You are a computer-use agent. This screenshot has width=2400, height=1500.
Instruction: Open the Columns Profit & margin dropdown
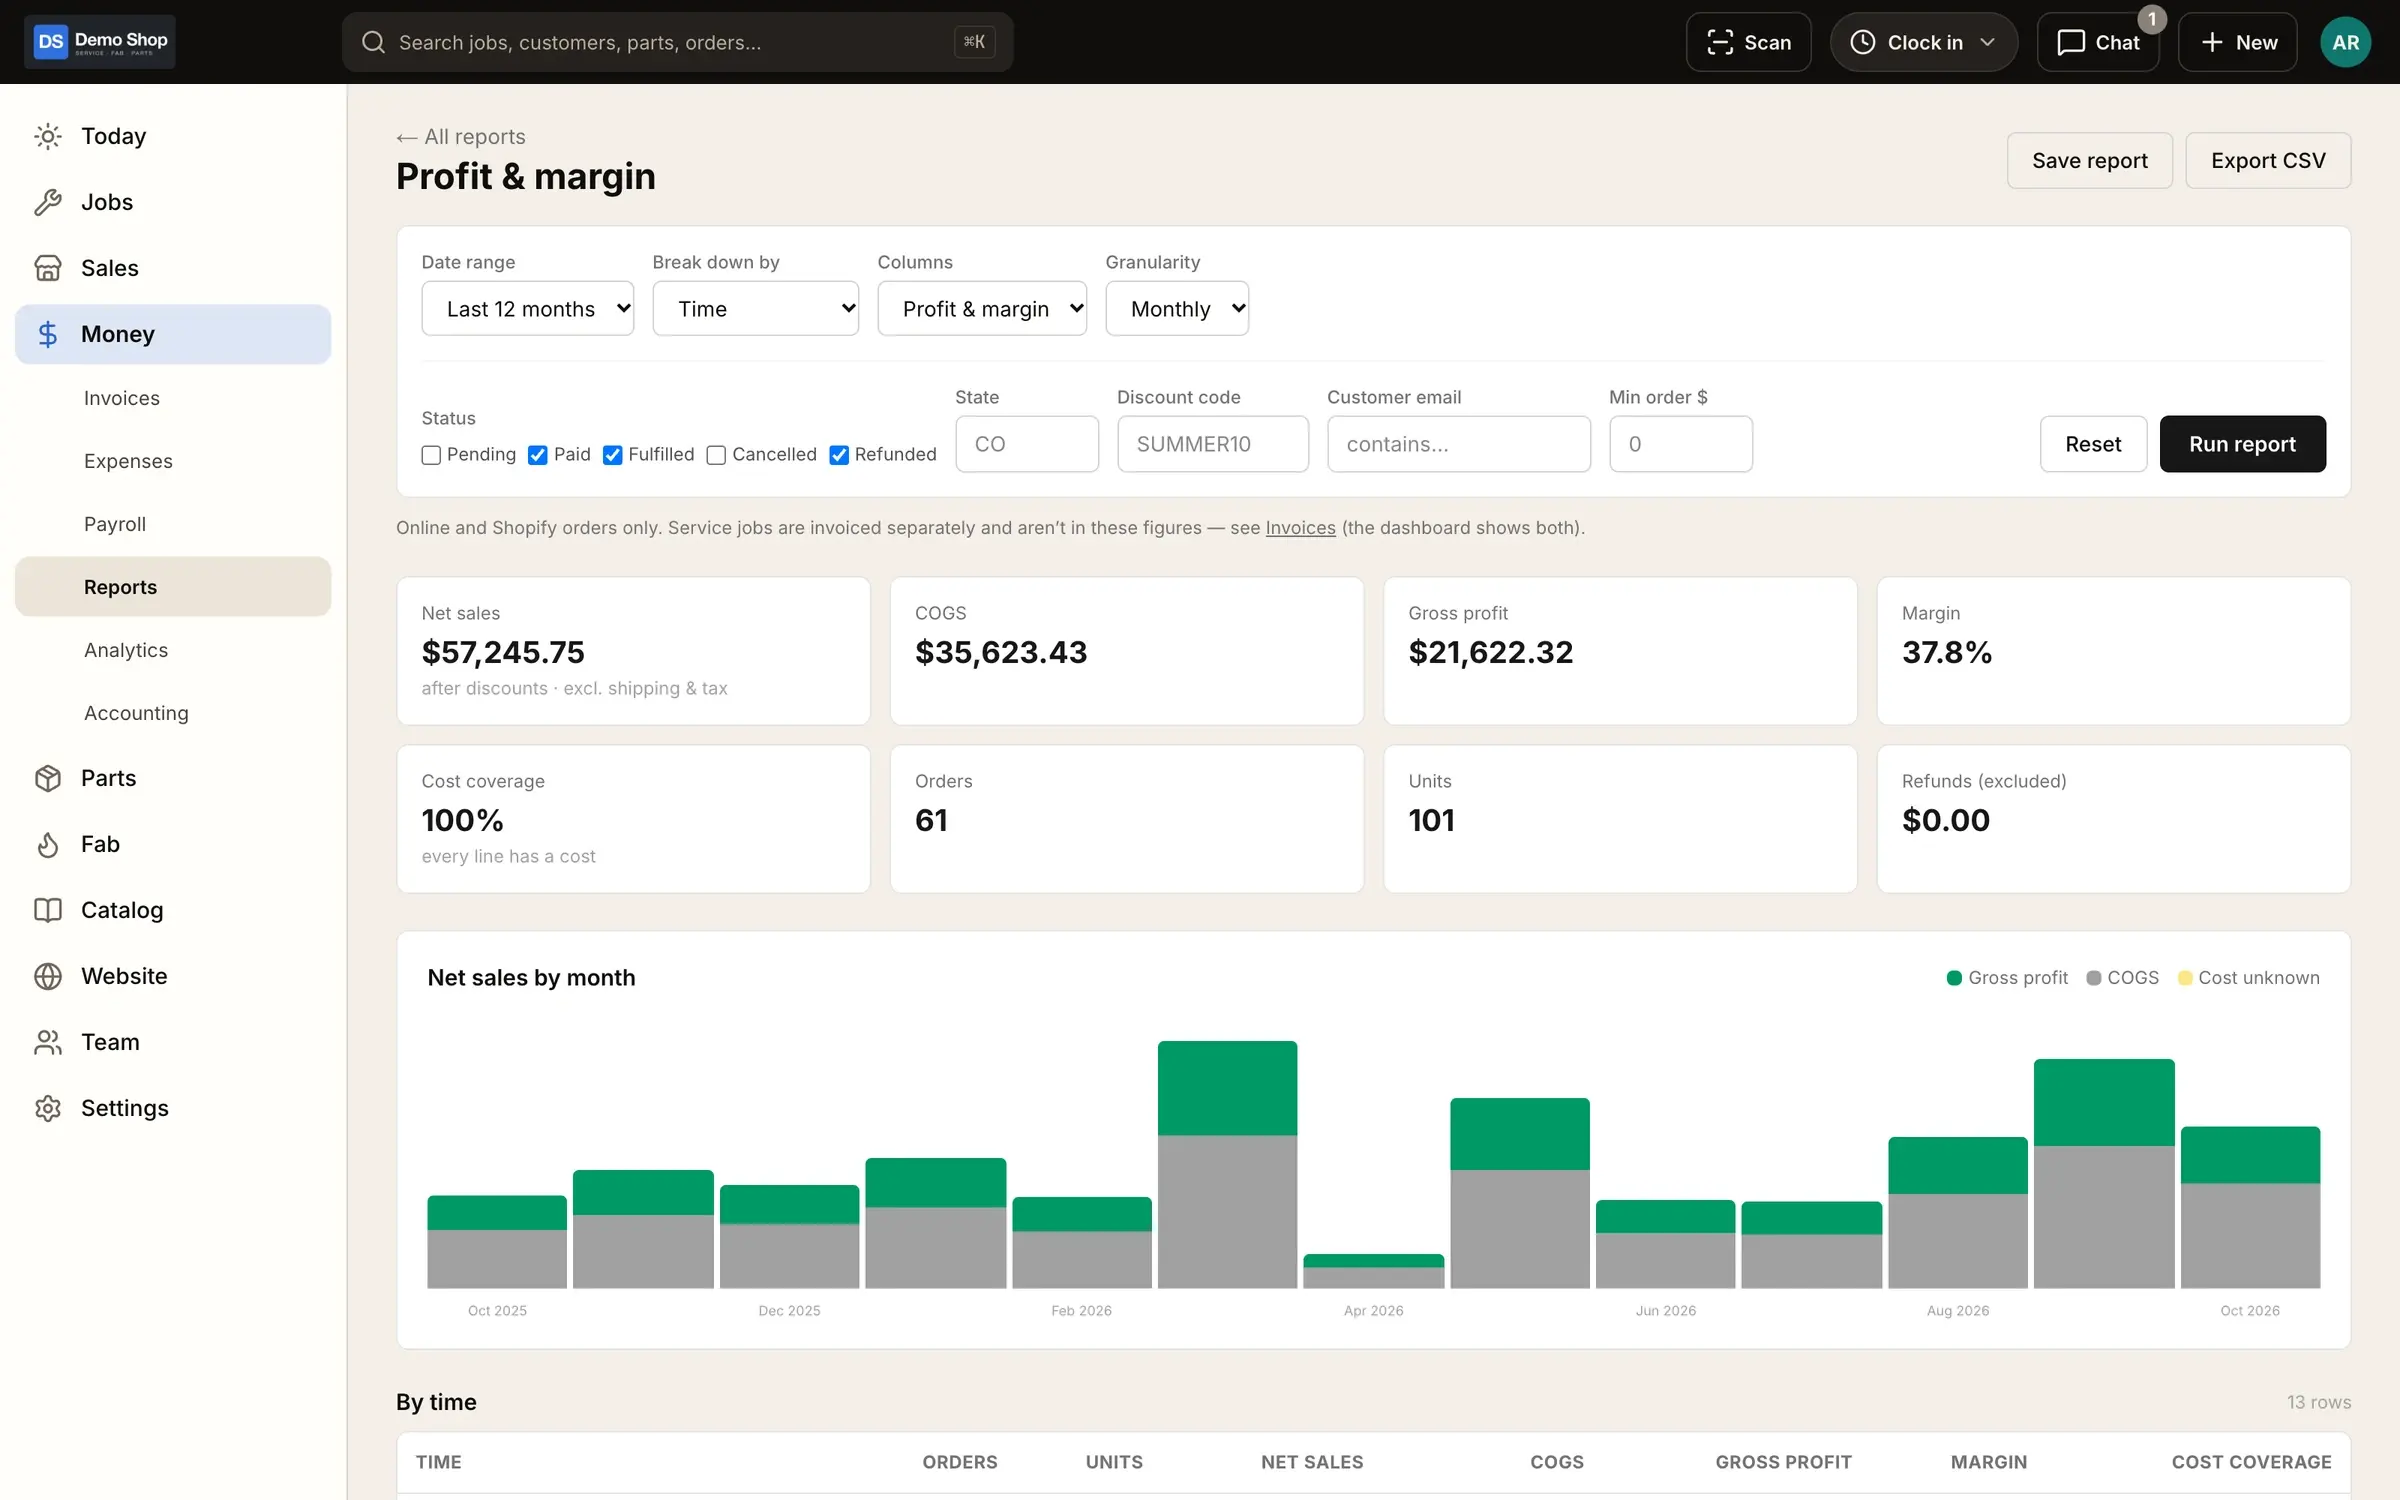pos(982,308)
